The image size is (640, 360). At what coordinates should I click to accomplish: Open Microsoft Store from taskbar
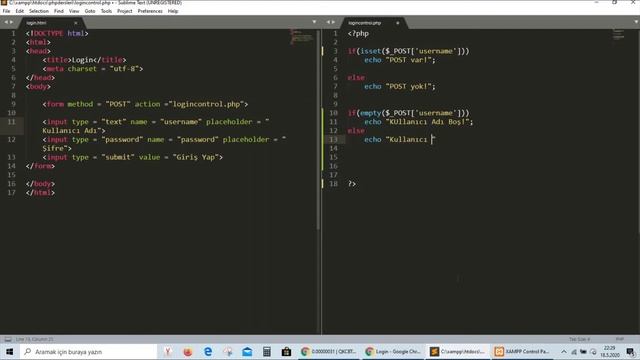pyautogui.click(x=286, y=351)
